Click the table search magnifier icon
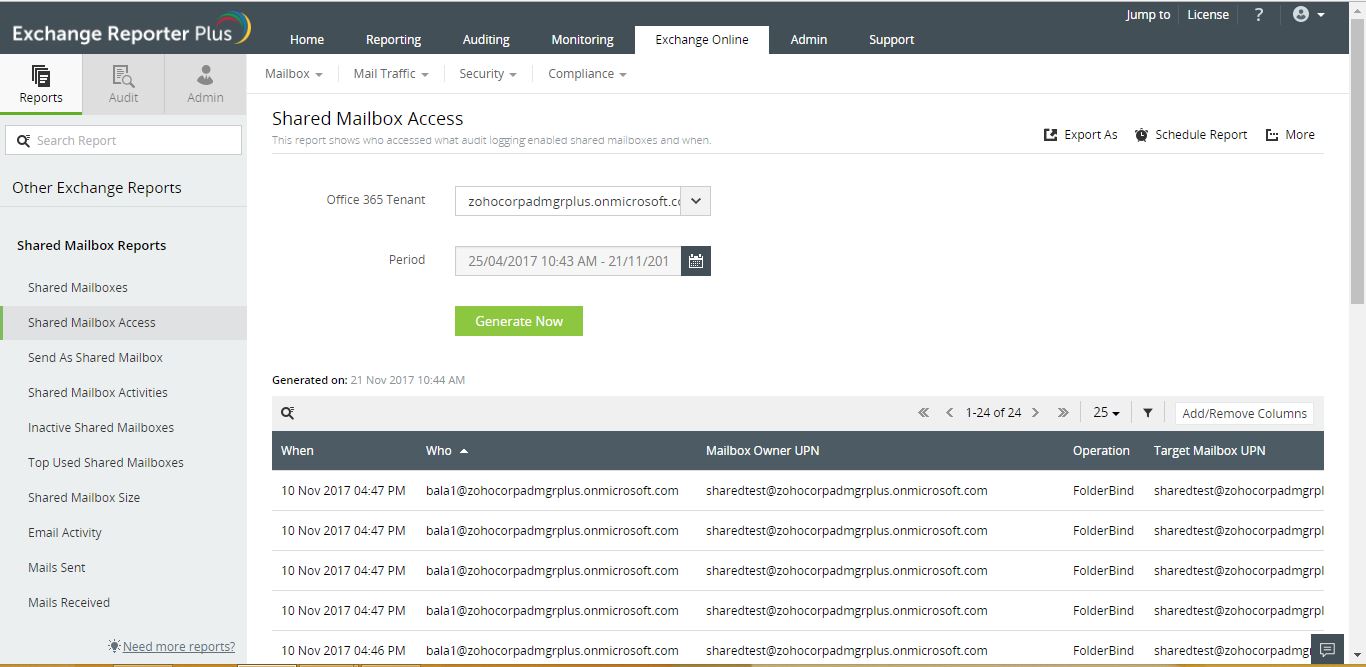1366x667 pixels. [x=287, y=413]
